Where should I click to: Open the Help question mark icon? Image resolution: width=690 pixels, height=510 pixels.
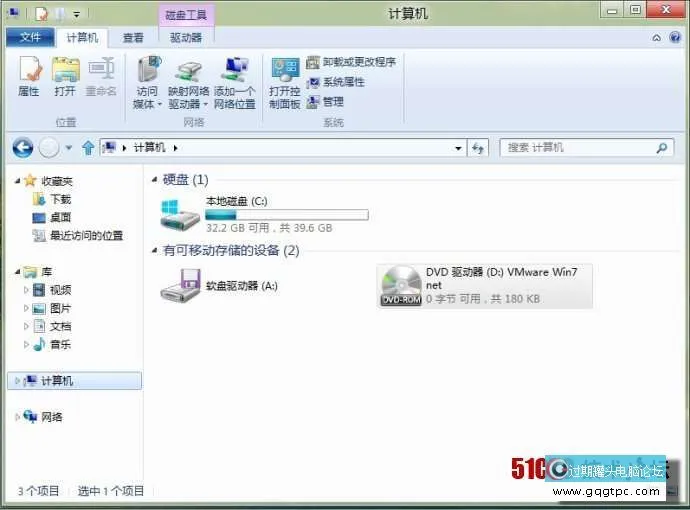click(x=675, y=37)
